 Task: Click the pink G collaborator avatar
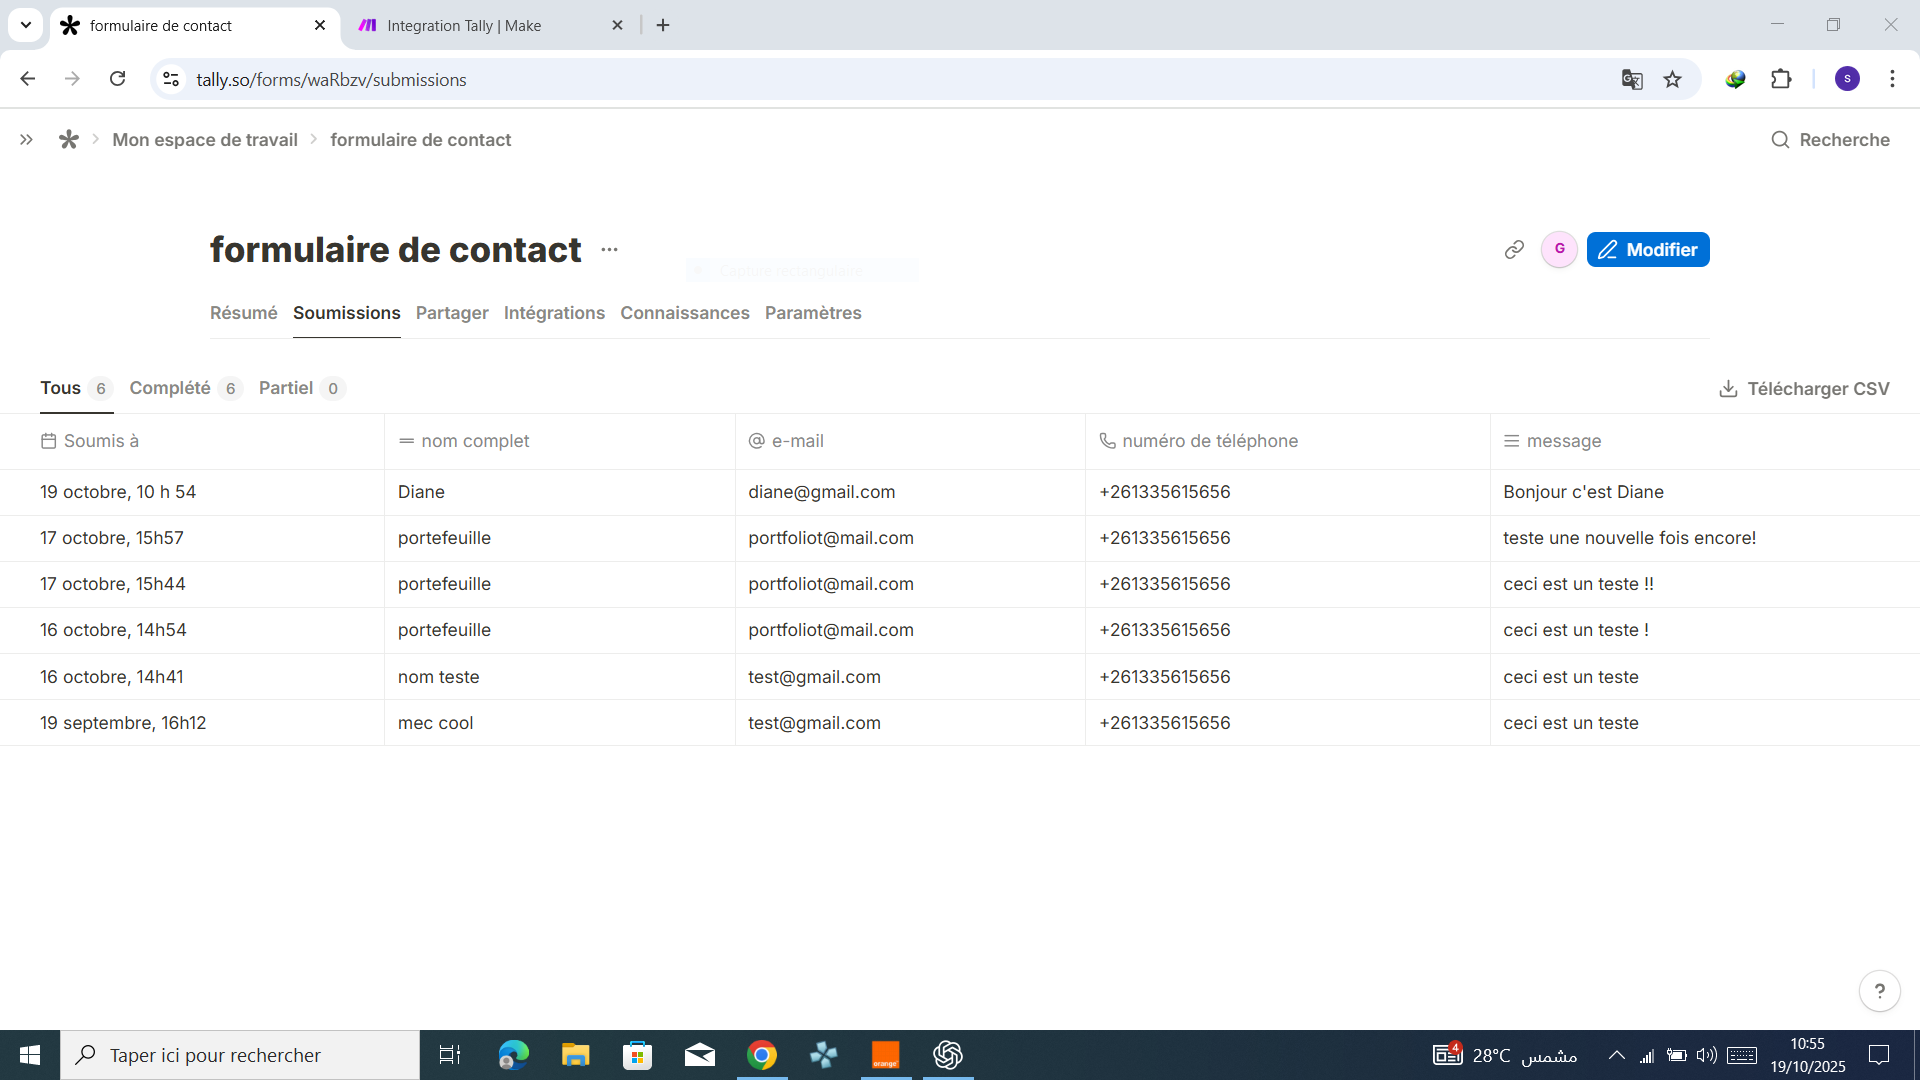[x=1559, y=250]
